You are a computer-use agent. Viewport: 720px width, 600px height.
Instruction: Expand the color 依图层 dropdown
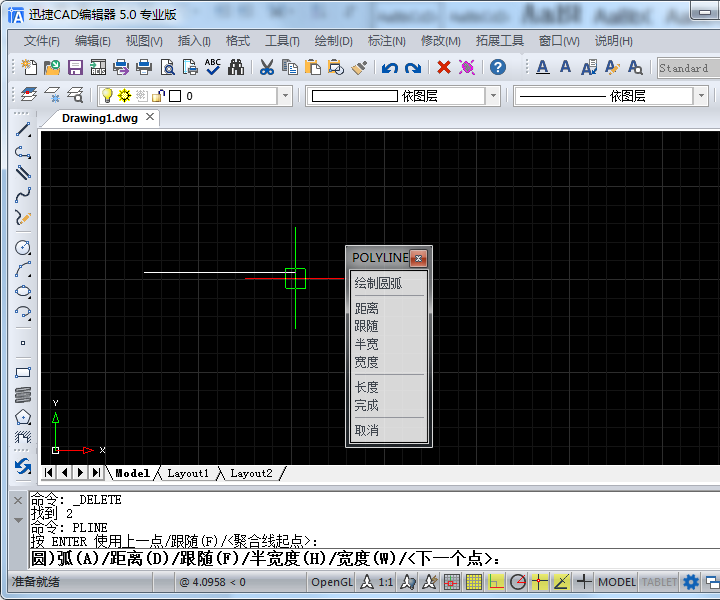click(494, 95)
